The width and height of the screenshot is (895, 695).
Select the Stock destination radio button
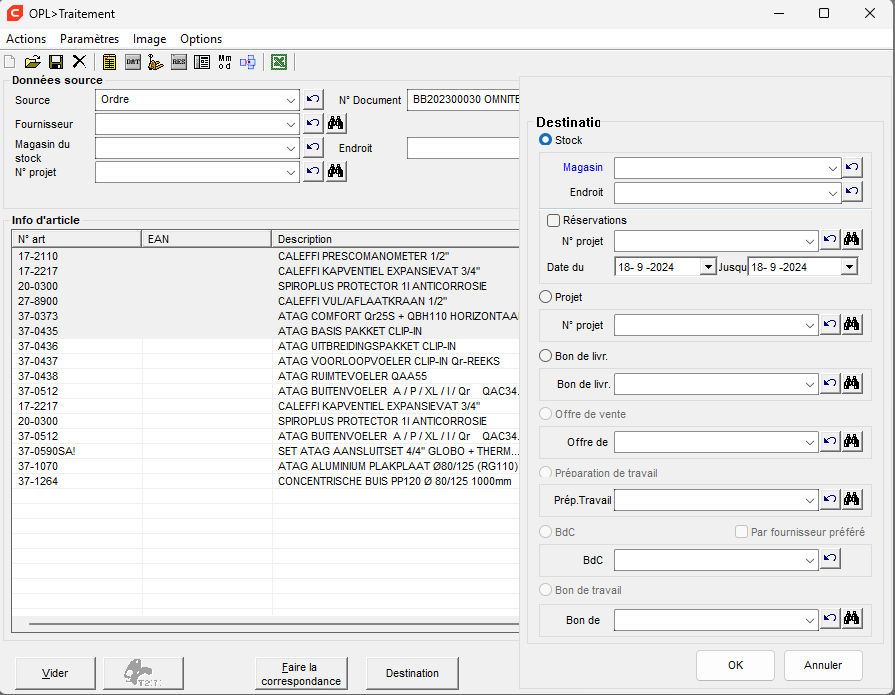tap(546, 140)
